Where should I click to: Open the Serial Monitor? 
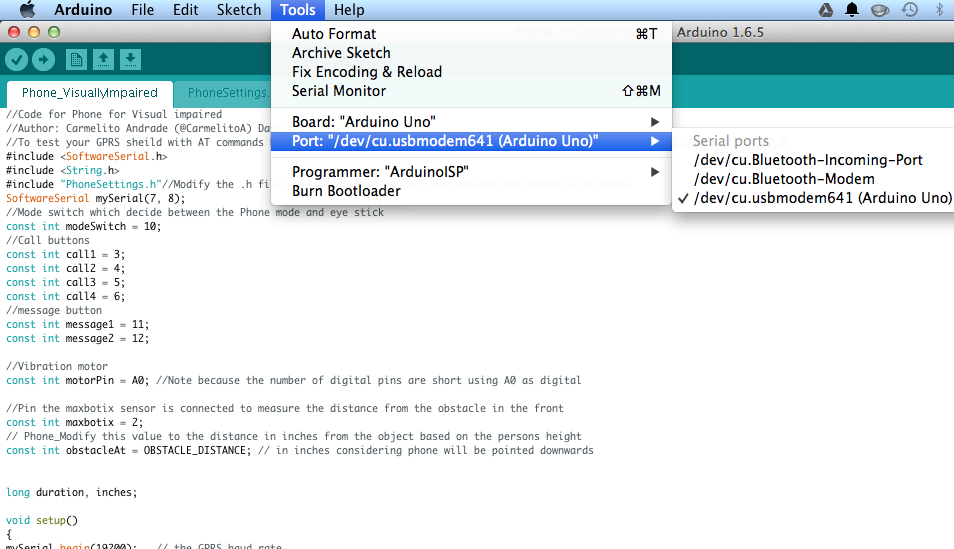(x=471, y=91)
